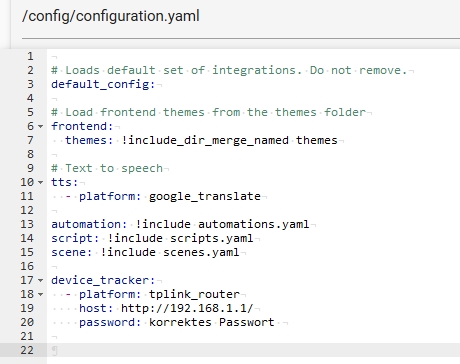Select line number 1 in gutter
The width and height of the screenshot is (460, 364).
(30, 56)
